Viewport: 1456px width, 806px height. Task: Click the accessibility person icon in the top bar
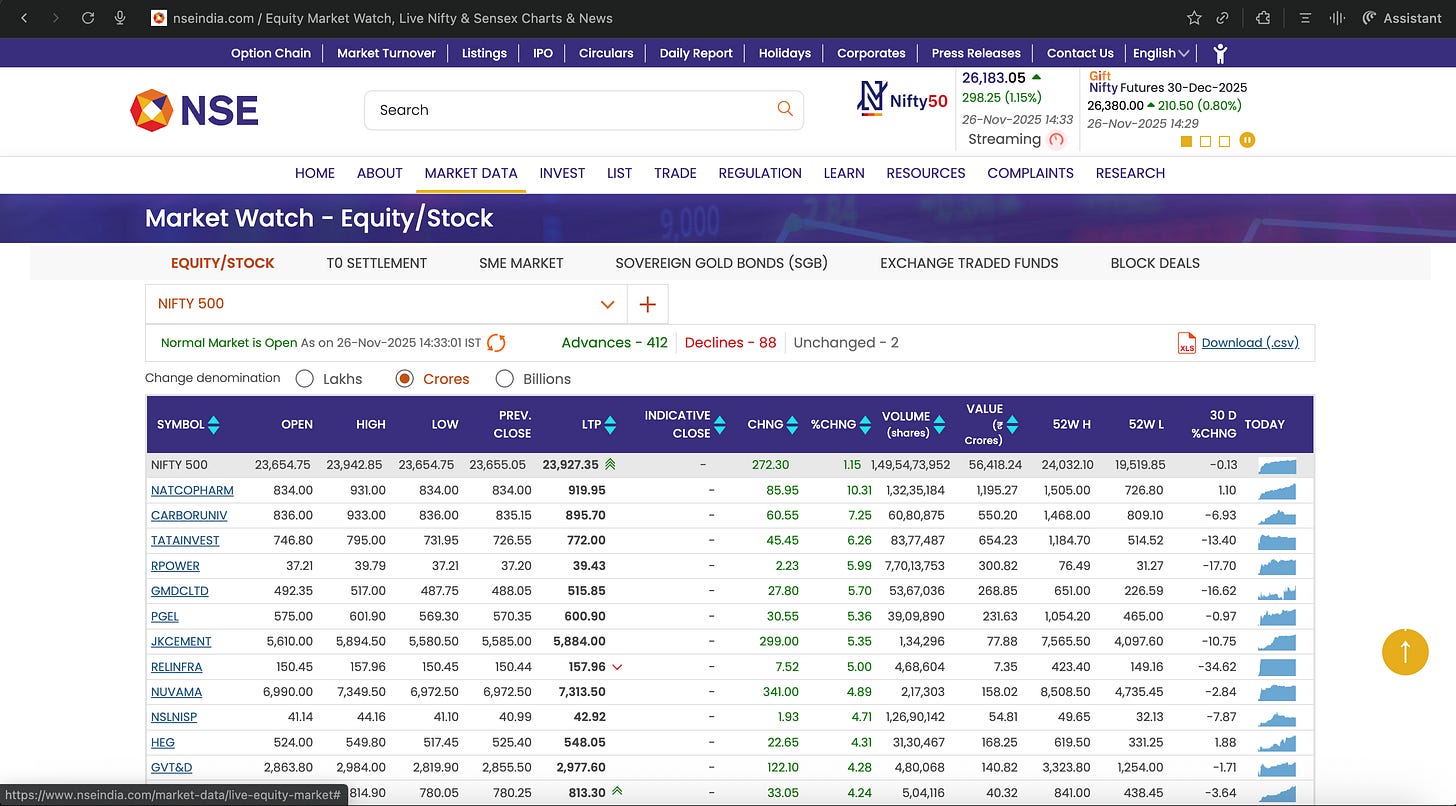tap(1219, 53)
